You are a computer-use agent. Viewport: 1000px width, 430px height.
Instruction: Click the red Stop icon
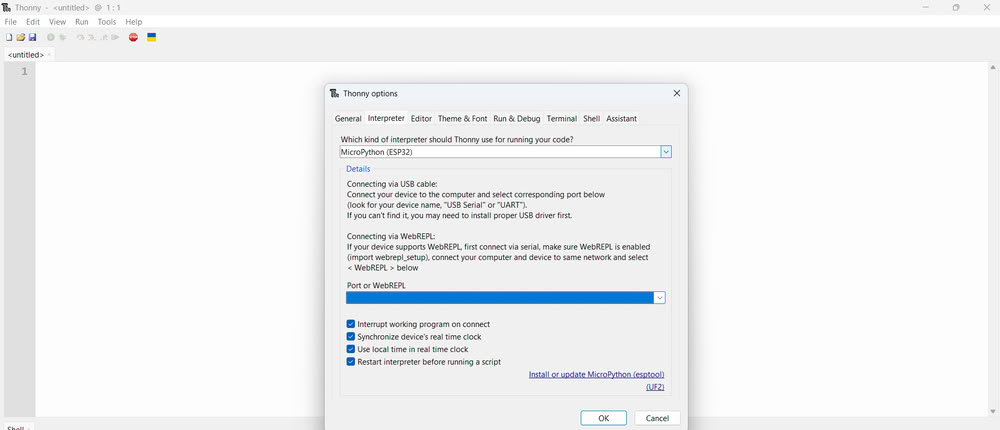133,37
